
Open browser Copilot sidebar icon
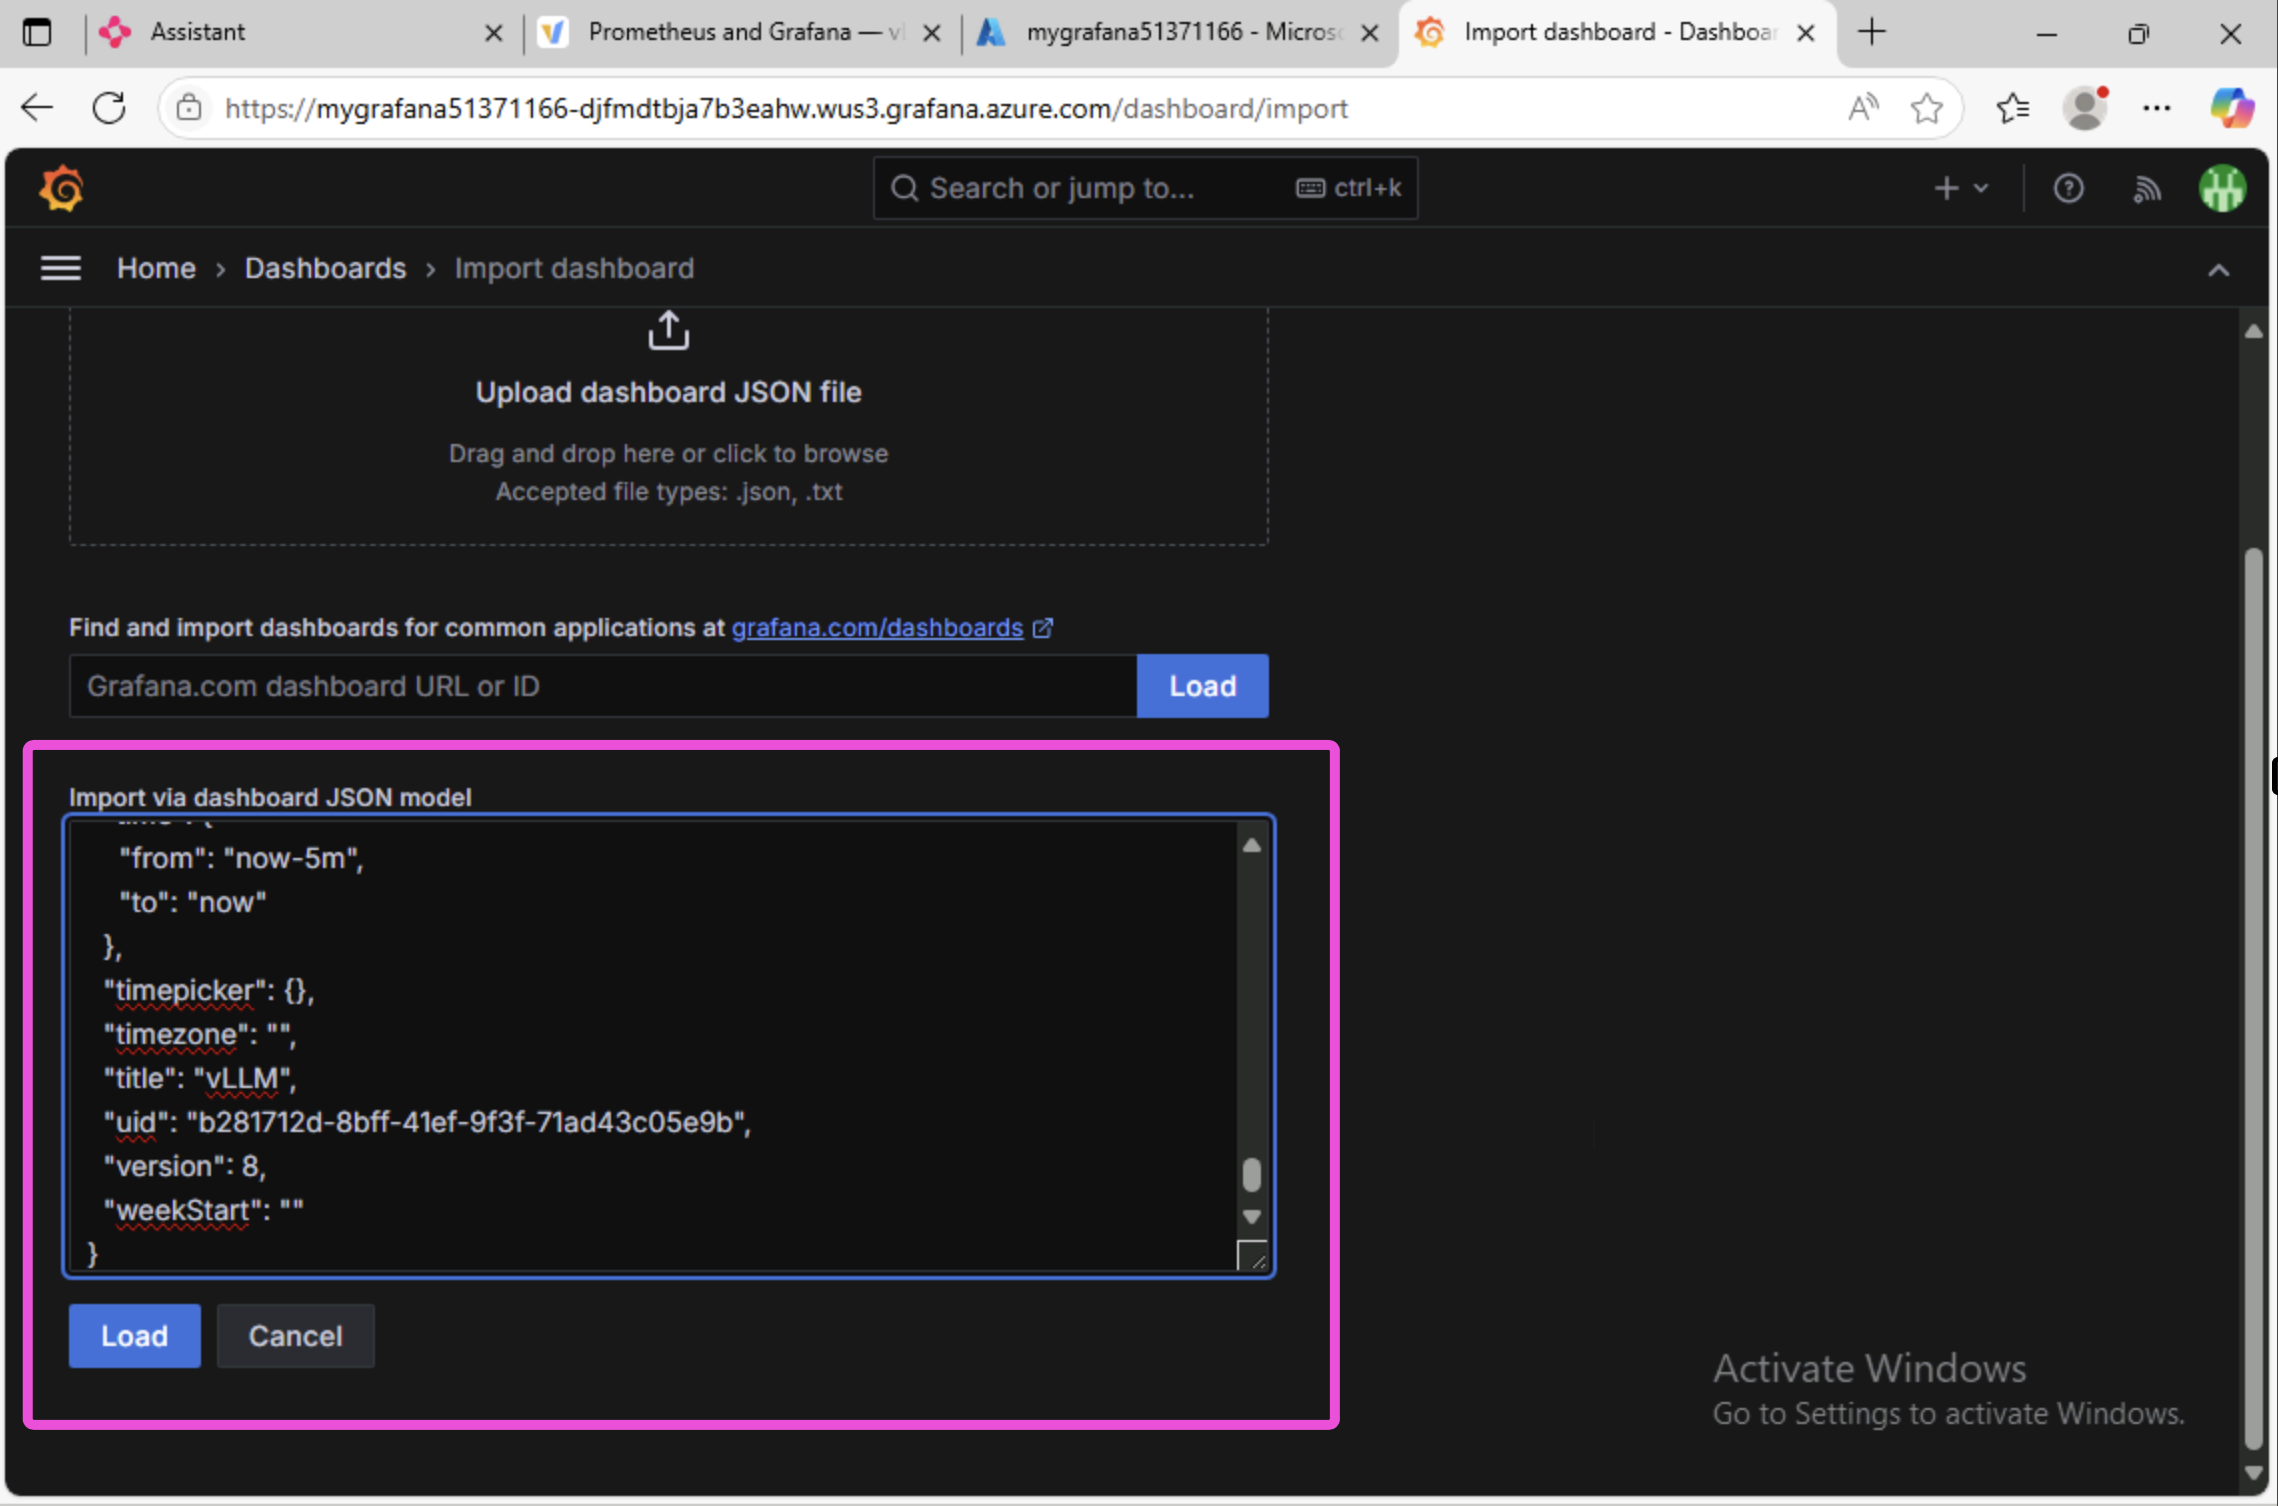pos(2232,108)
